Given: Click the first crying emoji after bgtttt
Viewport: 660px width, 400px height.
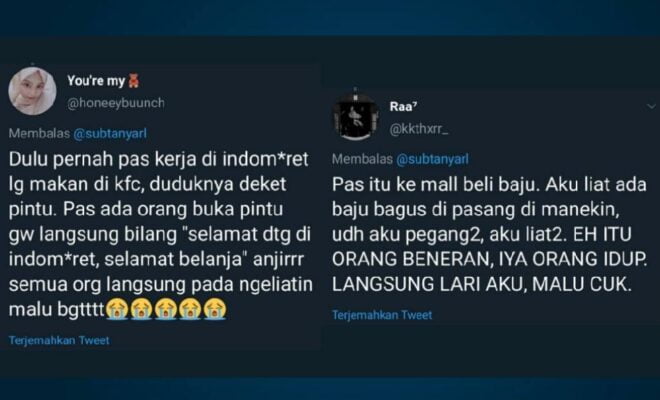Looking at the screenshot, I should [117, 309].
